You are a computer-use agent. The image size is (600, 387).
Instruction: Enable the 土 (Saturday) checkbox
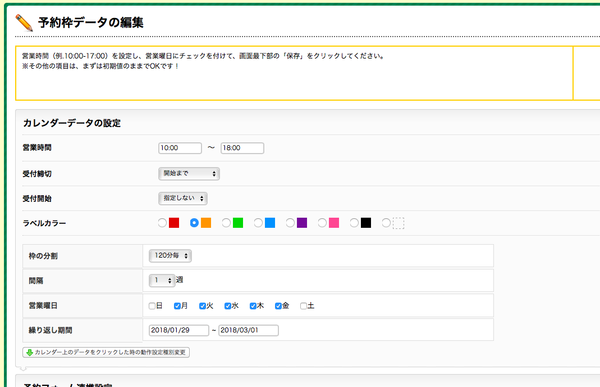click(x=303, y=306)
